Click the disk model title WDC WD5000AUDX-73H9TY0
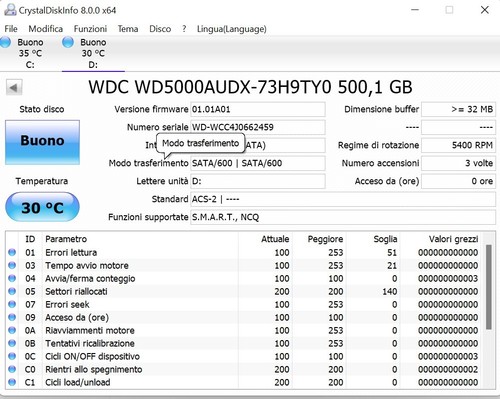Screen dimensions: 500x399 coord(210,87)
